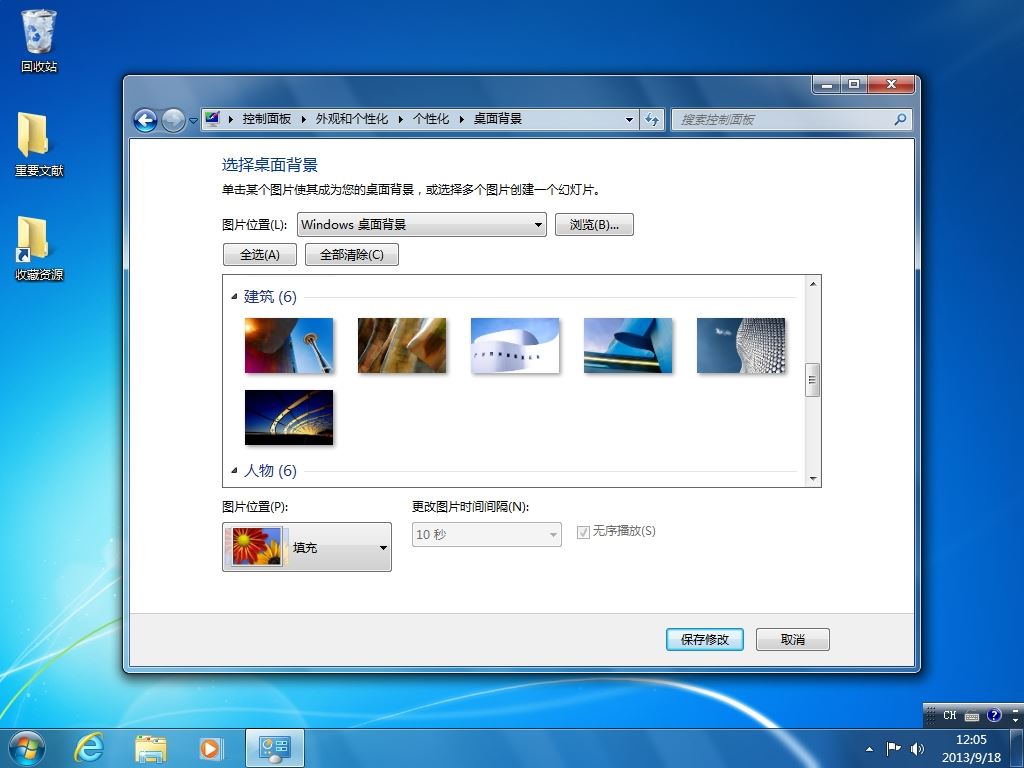Select the silver dotted building wallpaper
Image resolution: width=1024 pixels, height=768 pixels.
click(x=741, y=345)
